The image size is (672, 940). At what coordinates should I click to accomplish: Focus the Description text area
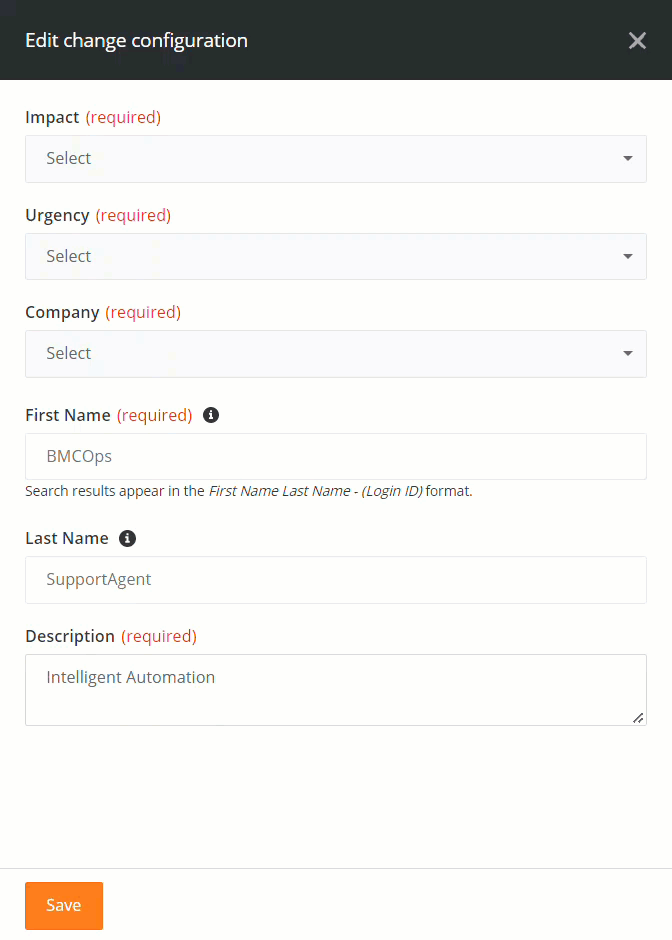pos(336,690)
